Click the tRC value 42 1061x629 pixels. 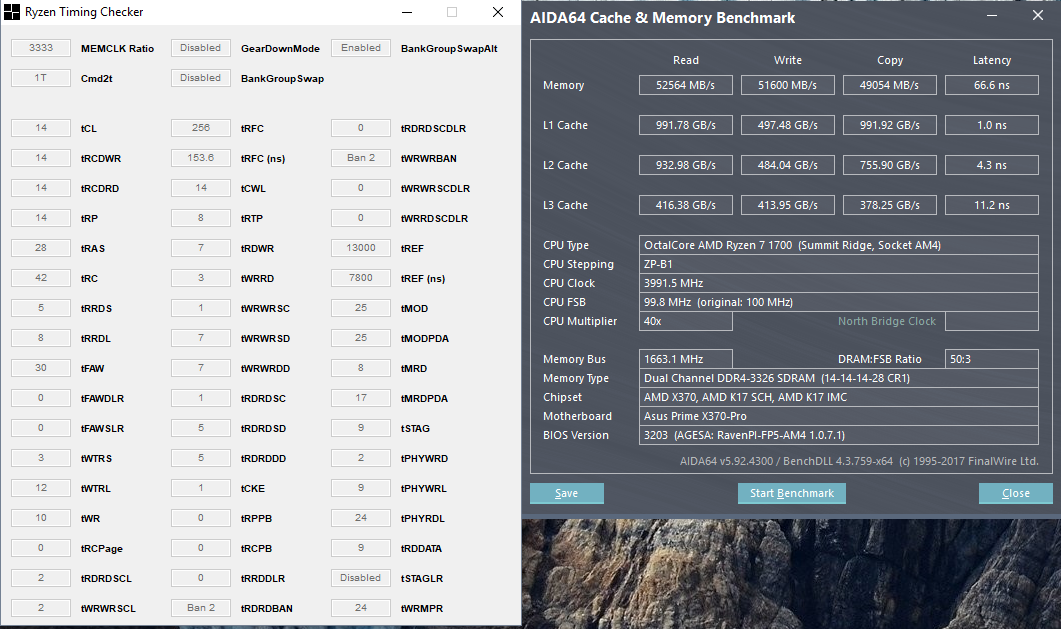(41, 278)
